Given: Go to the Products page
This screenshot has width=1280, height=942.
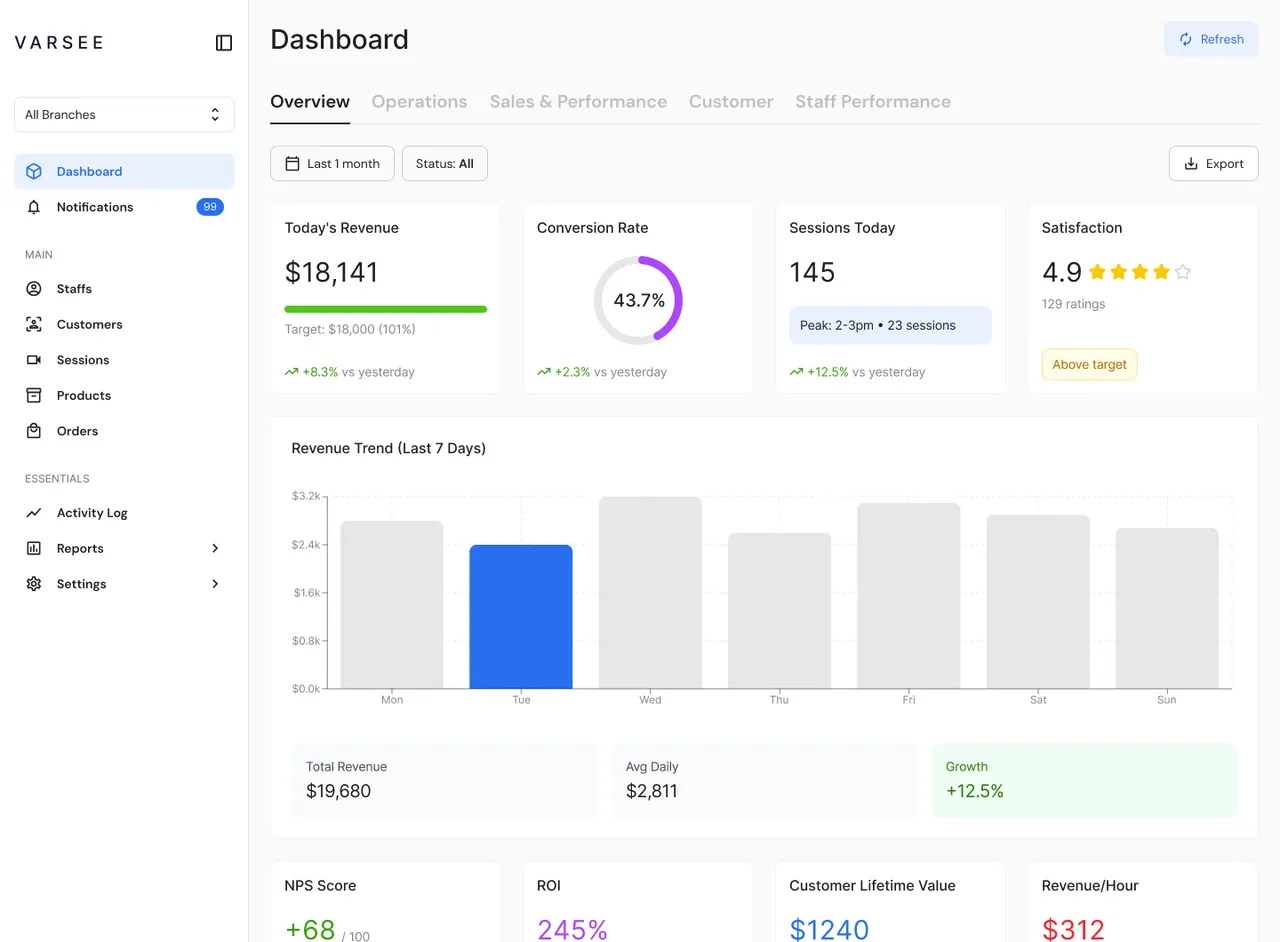Looking at the screenshot, I should (124, 395).
